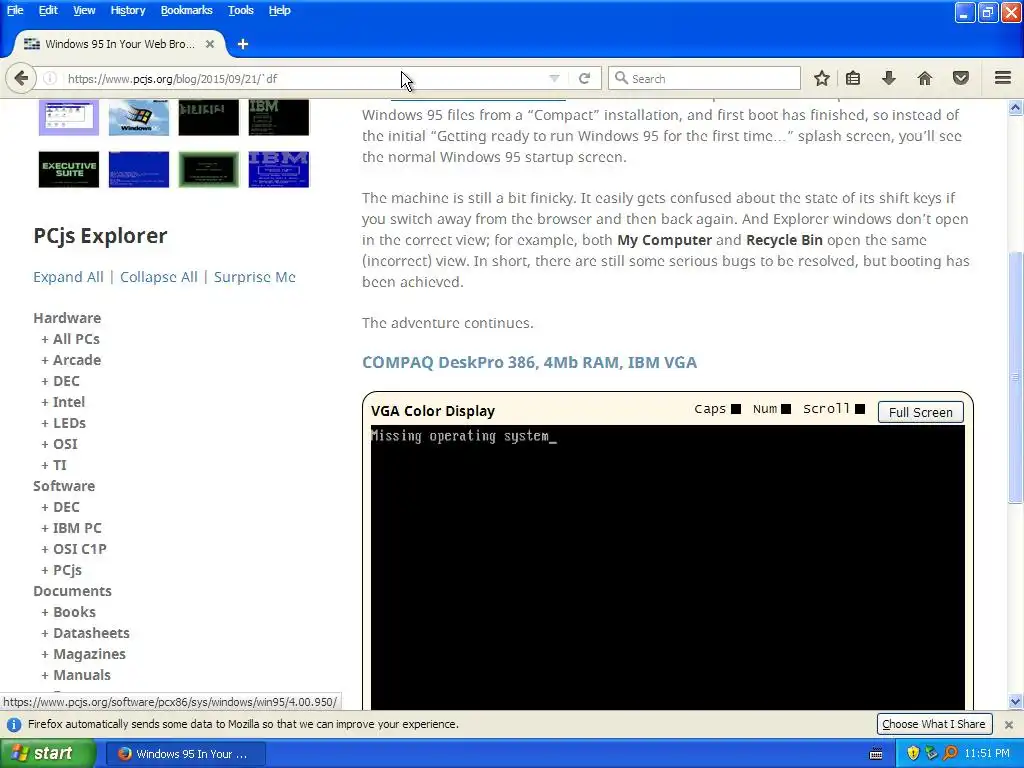Open Windows logo thumbnail
Screen dimensions: 1024x768
pos(138,118)
